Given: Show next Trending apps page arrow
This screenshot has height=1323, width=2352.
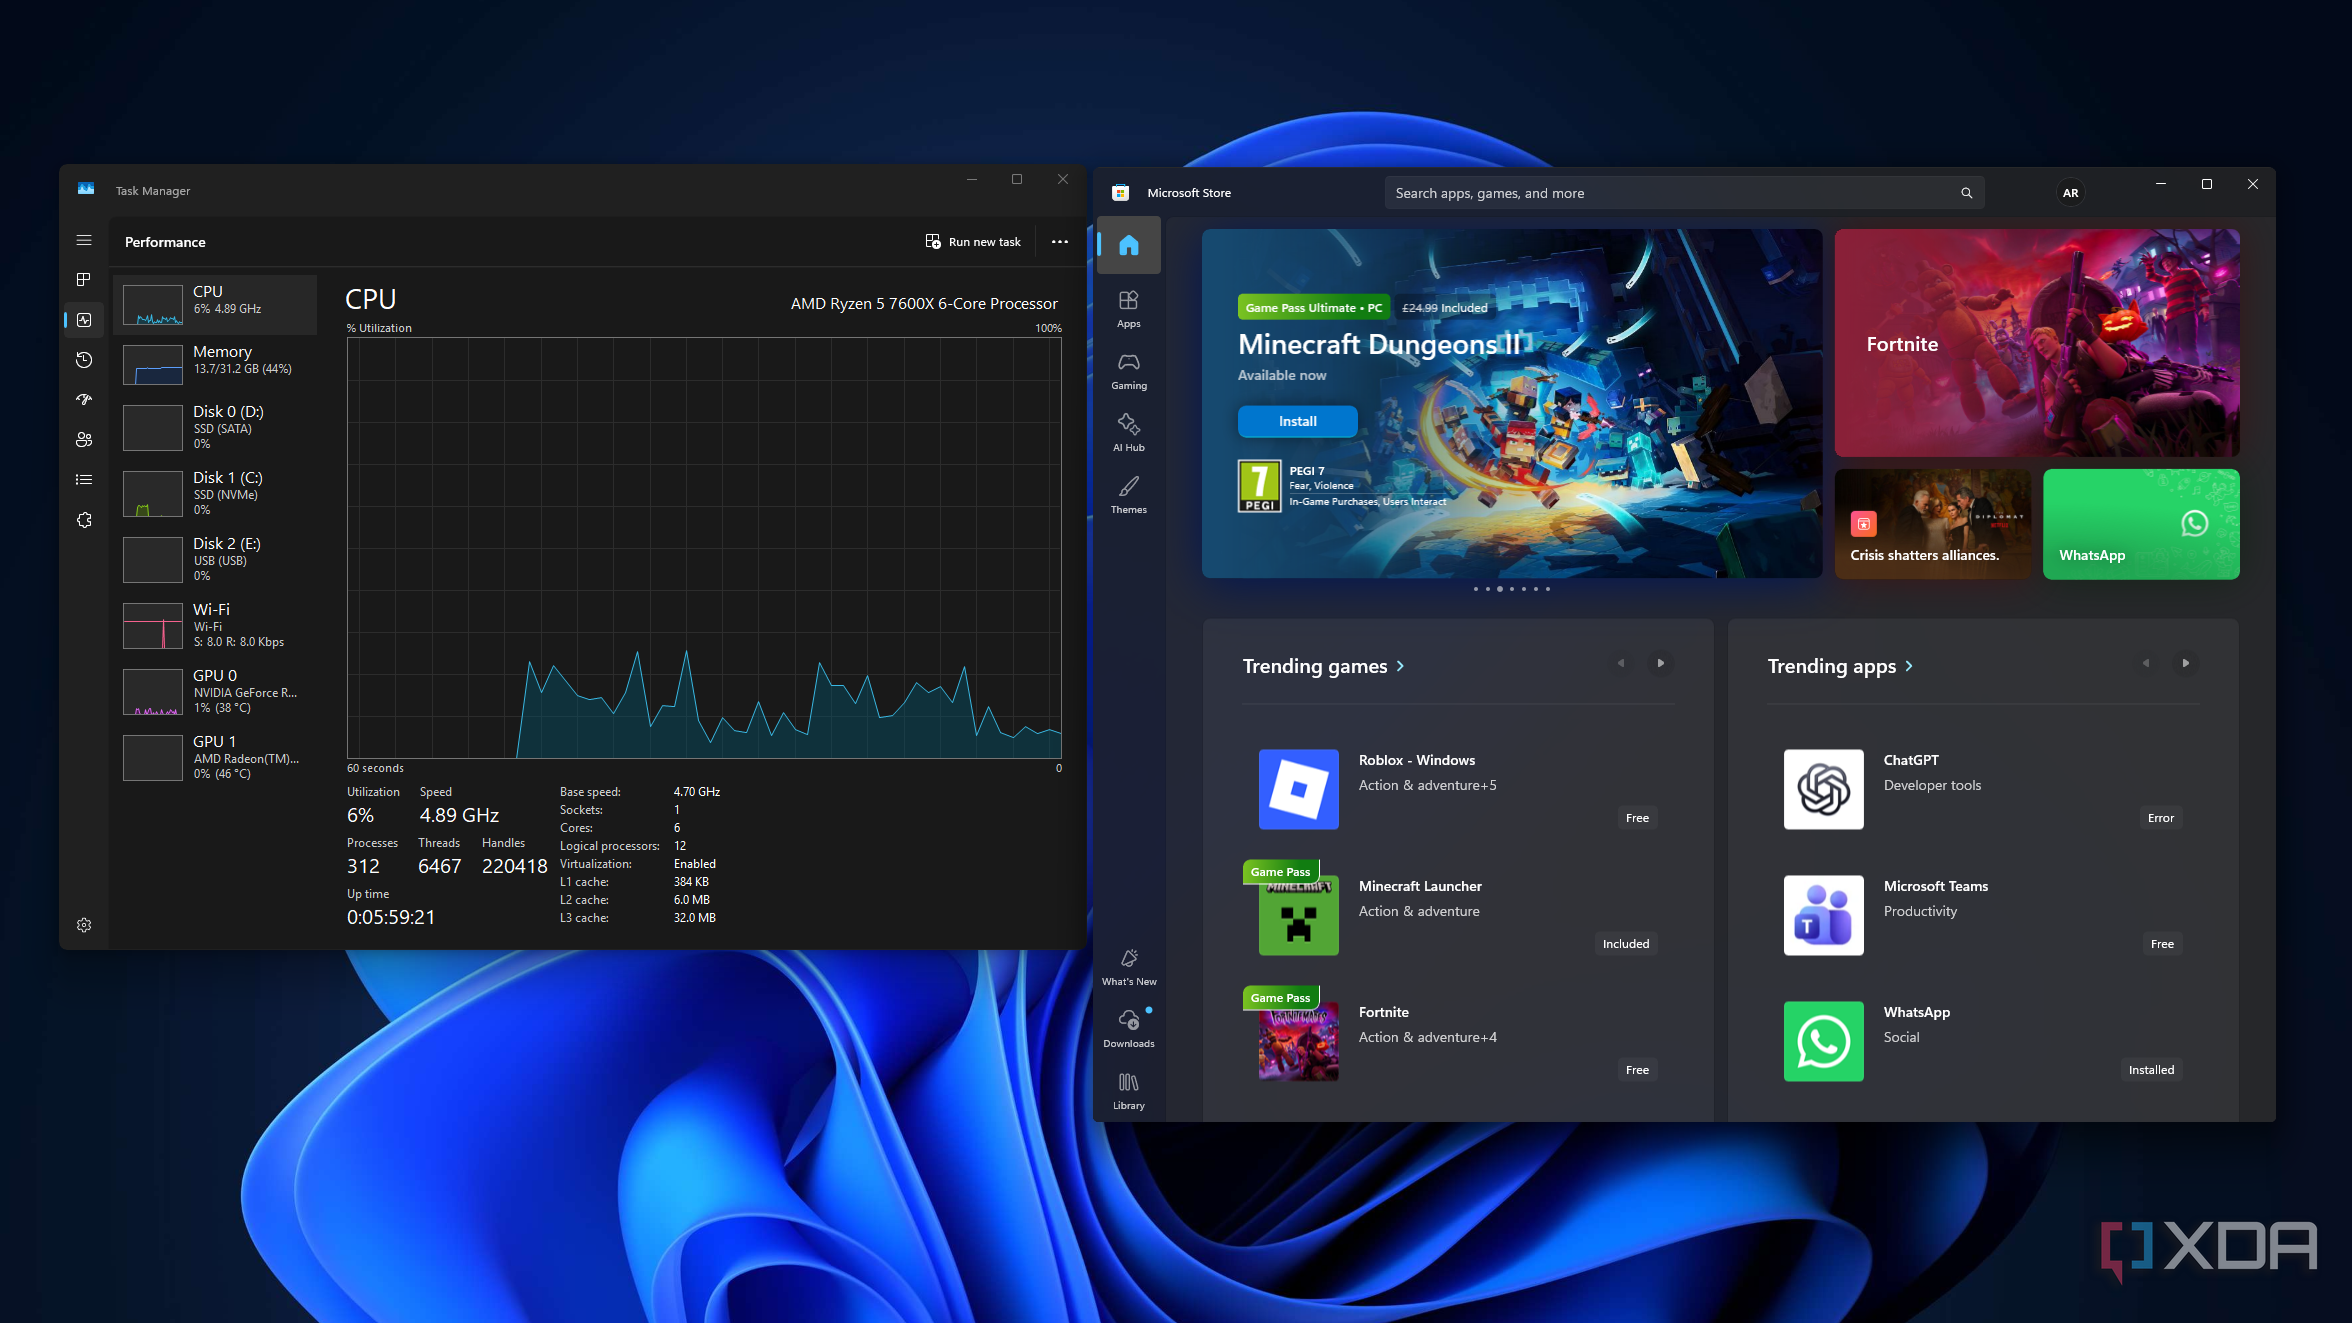Looking at the screenshot, I should [2185, 663].
